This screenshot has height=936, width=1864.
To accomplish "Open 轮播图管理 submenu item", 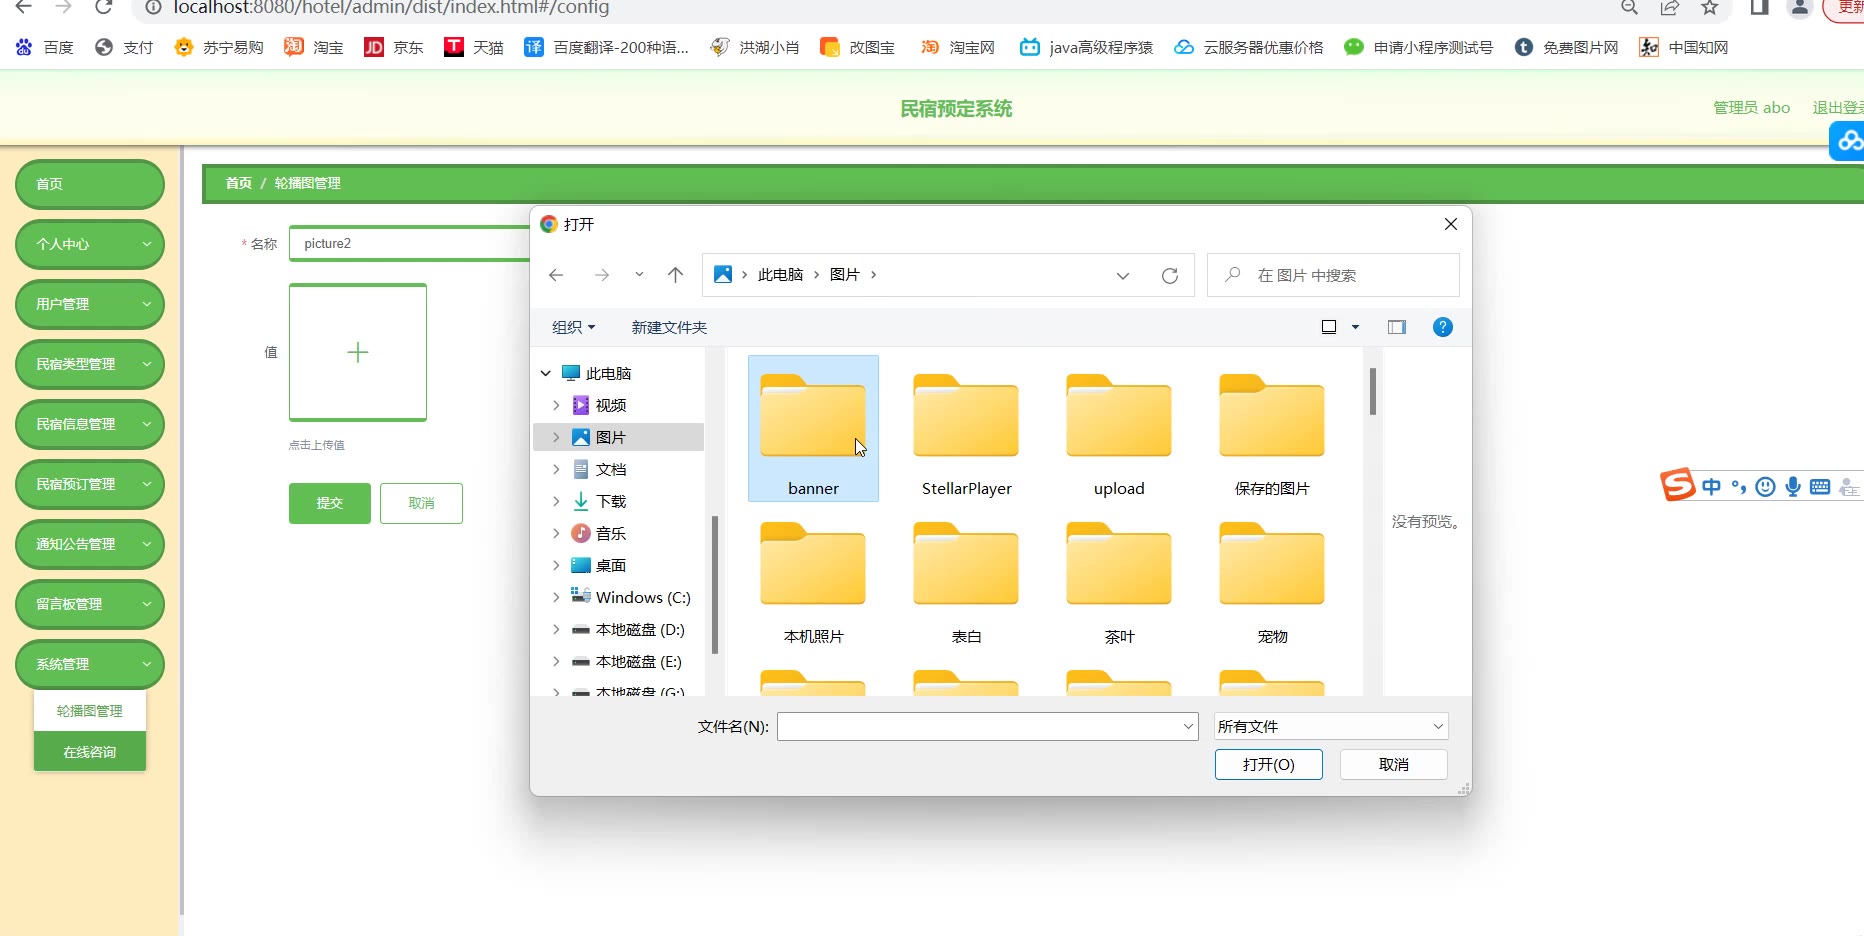I will 90,711.
